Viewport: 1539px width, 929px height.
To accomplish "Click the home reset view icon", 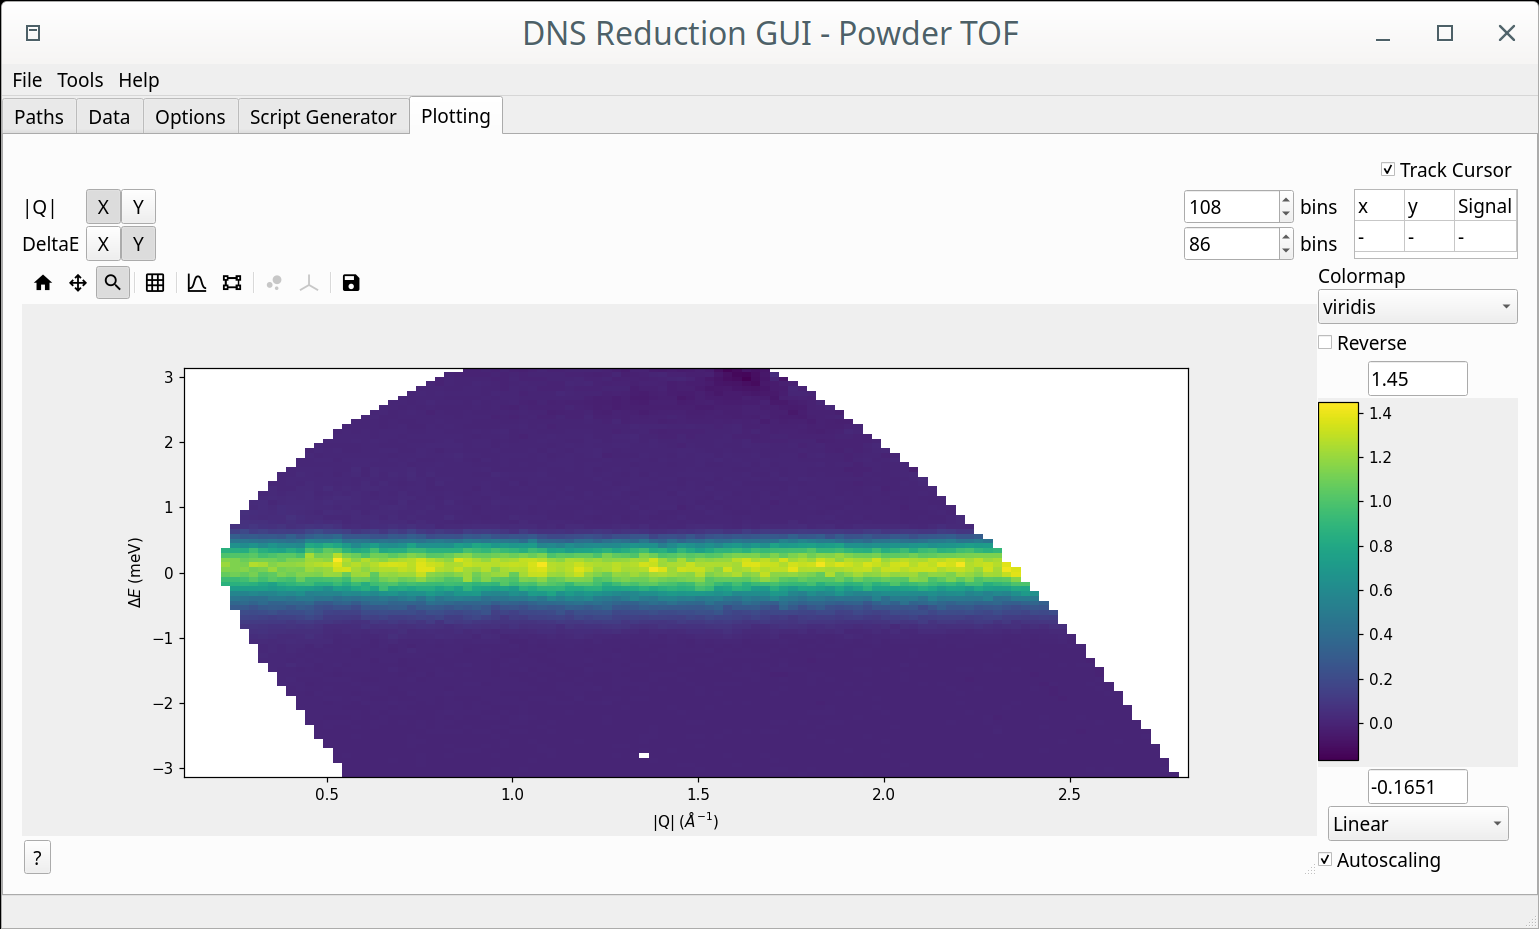I will (43, 283).
